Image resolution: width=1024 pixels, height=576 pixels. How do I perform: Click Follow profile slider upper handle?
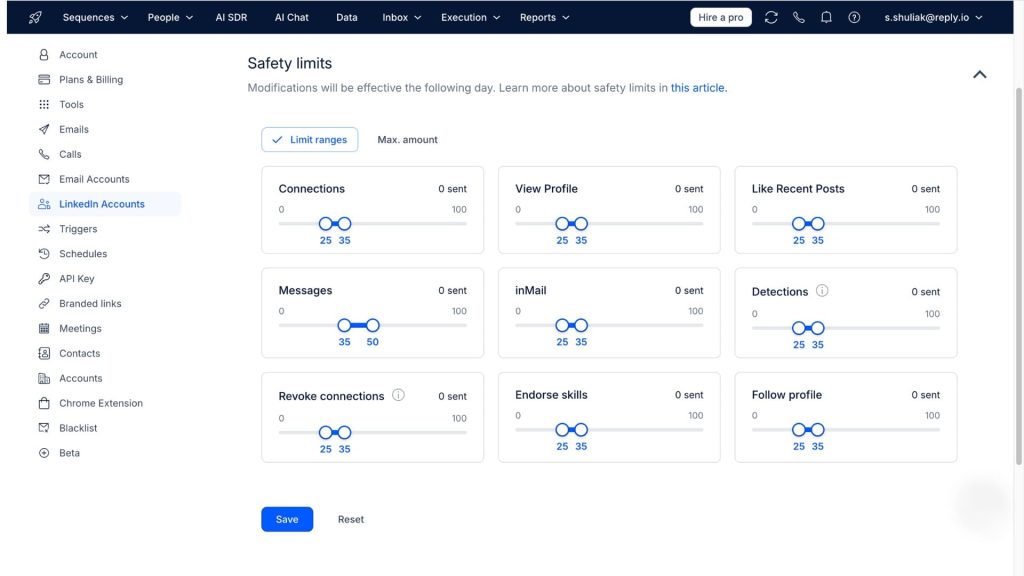coord(818,430)
